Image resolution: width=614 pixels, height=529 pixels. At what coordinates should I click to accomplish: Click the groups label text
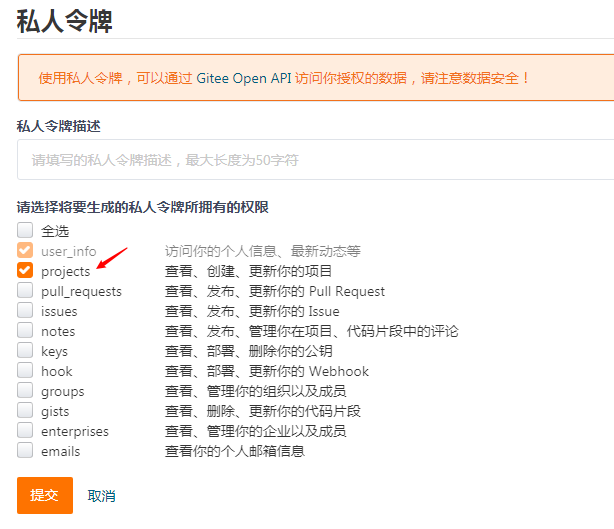click(63, 392)
